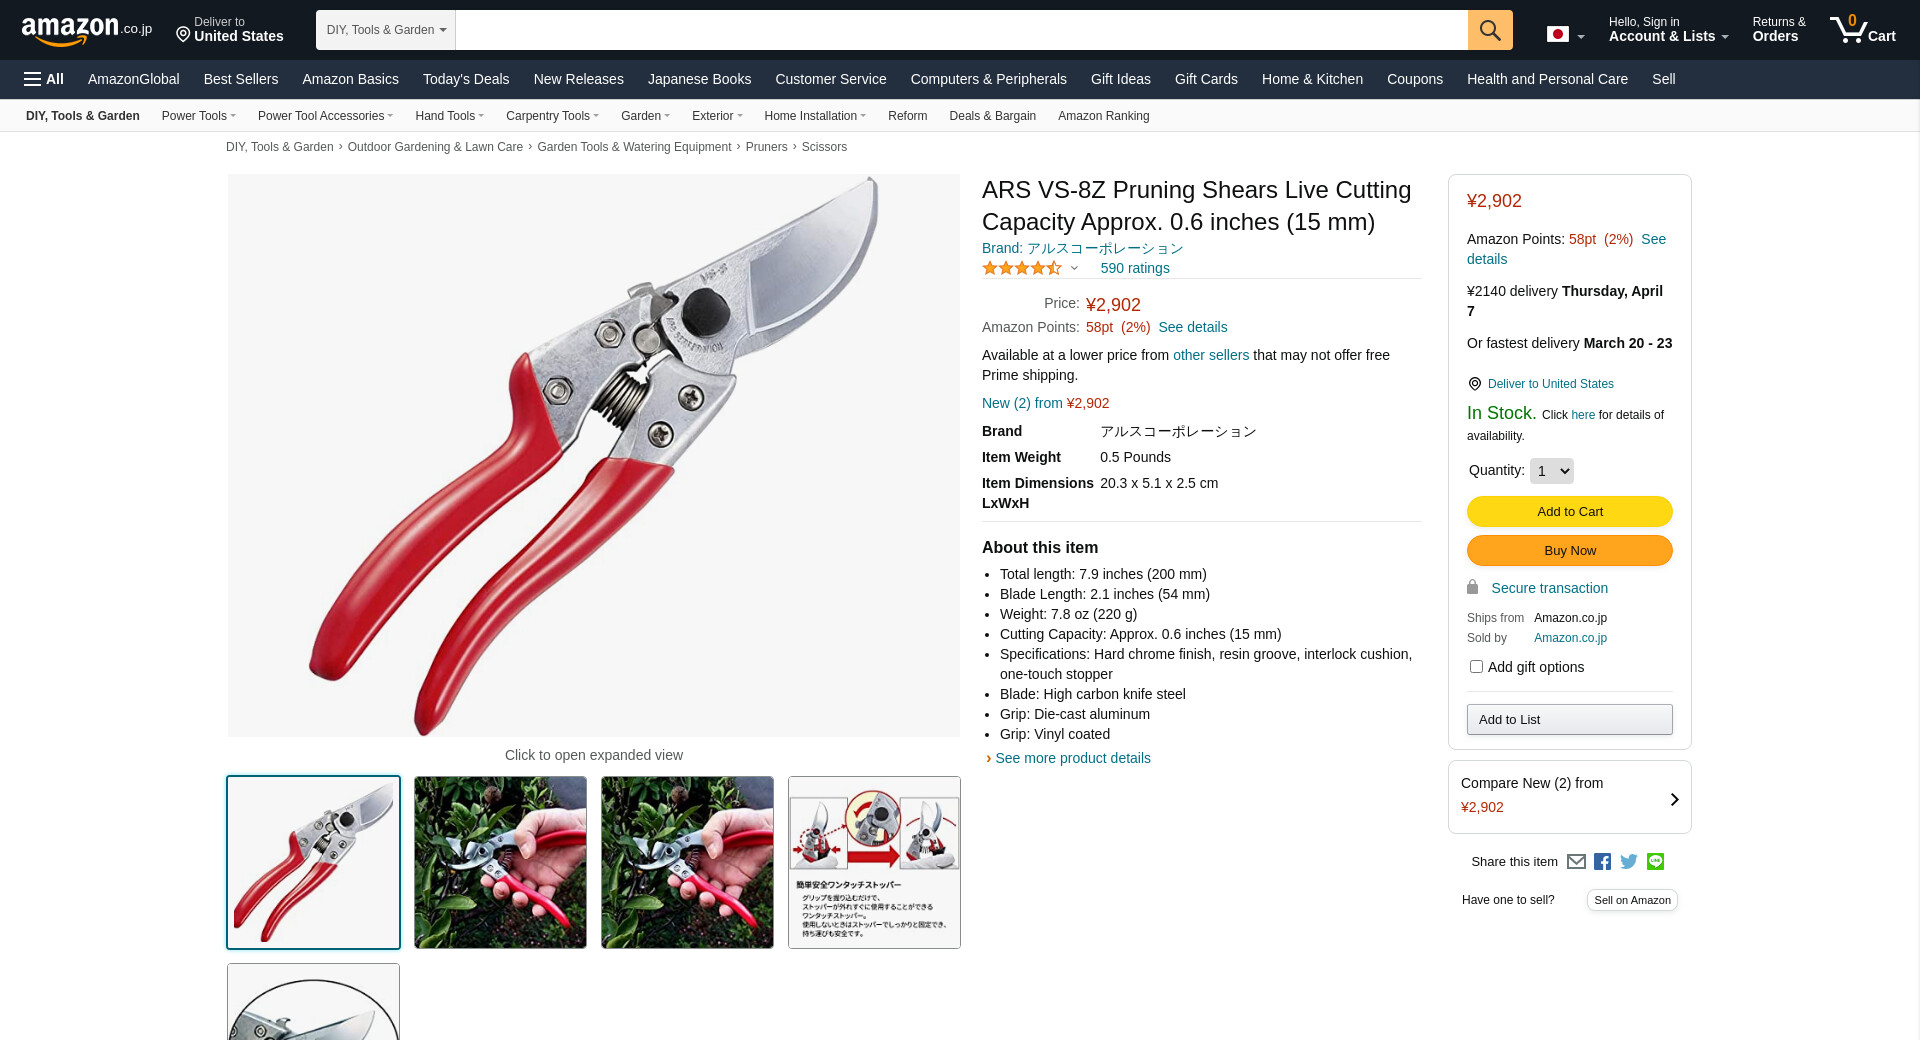Add the pruning shears to cart

coord(1569,511)
